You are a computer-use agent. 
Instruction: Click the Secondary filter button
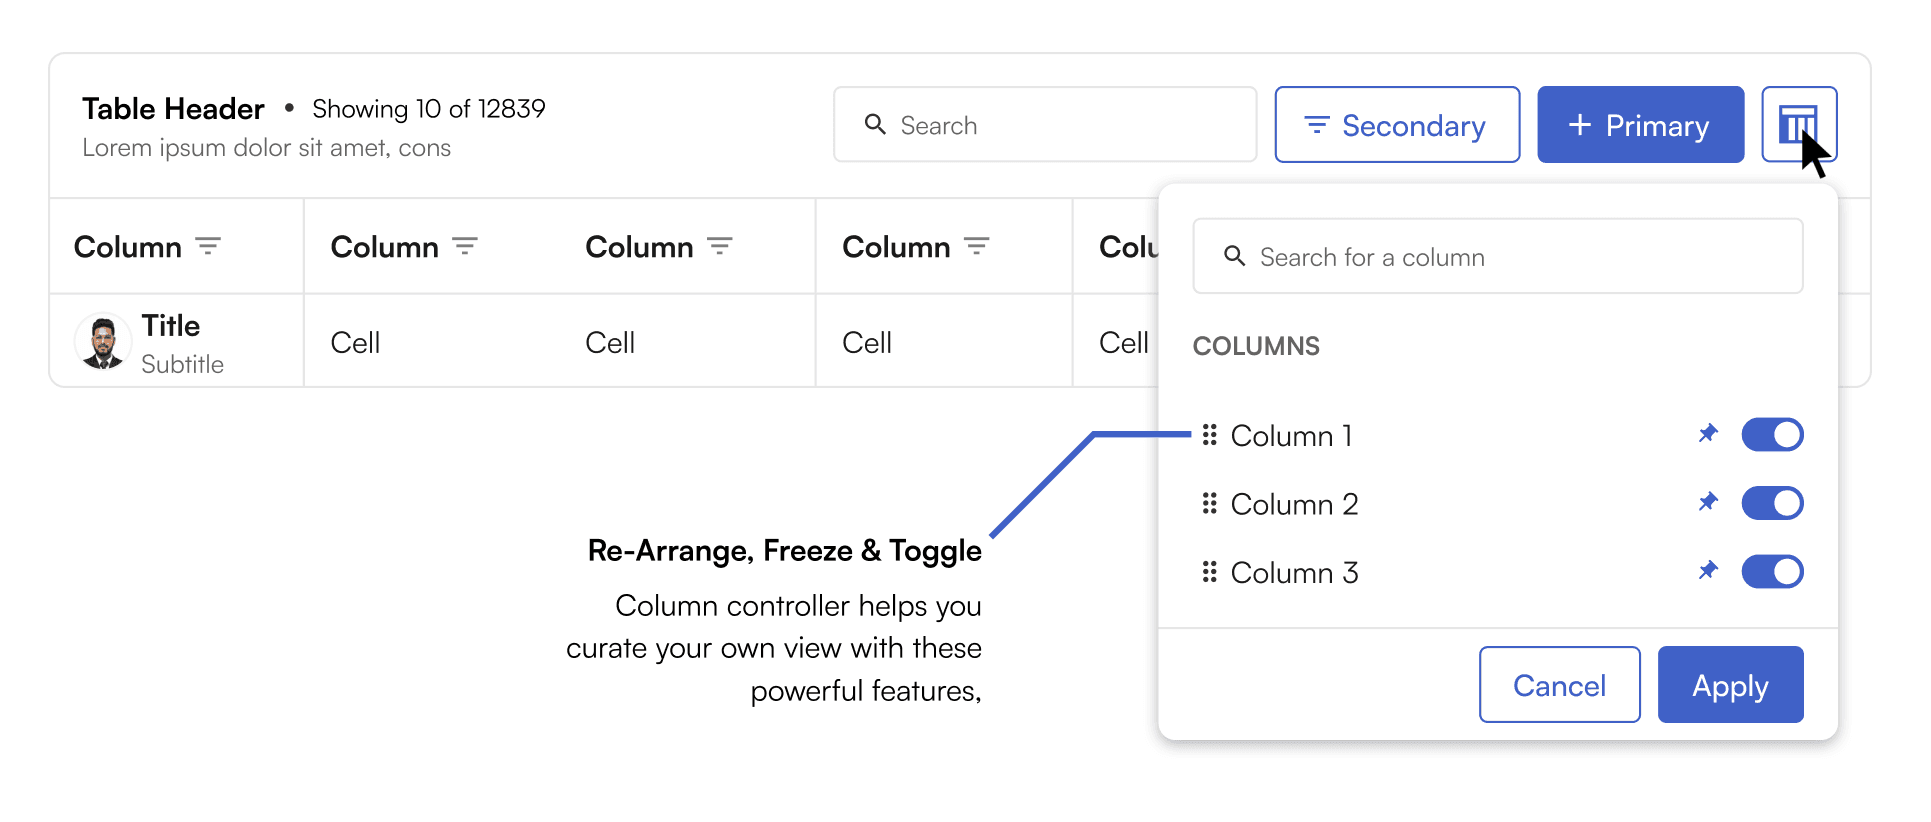pos(1396,125)
